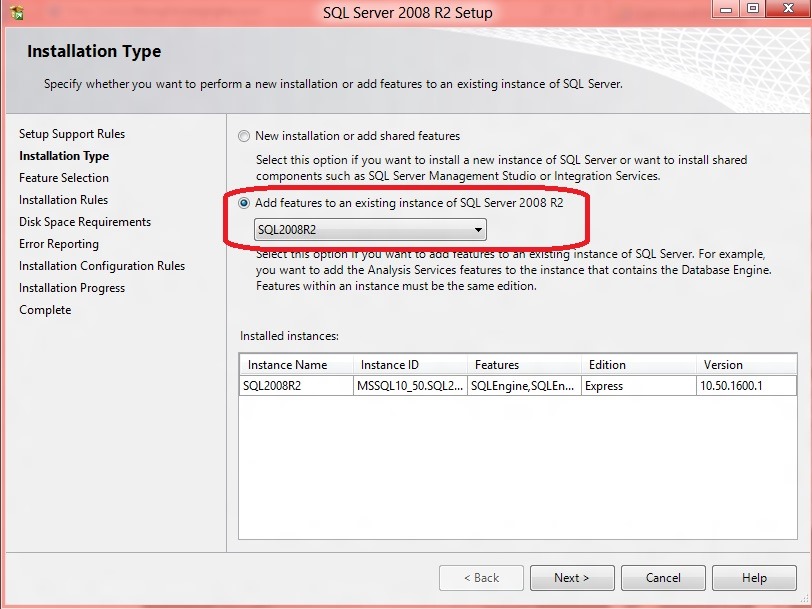812x609 pixels.
Task: Select the Complete step in sidebar
Action: (45, 310)
